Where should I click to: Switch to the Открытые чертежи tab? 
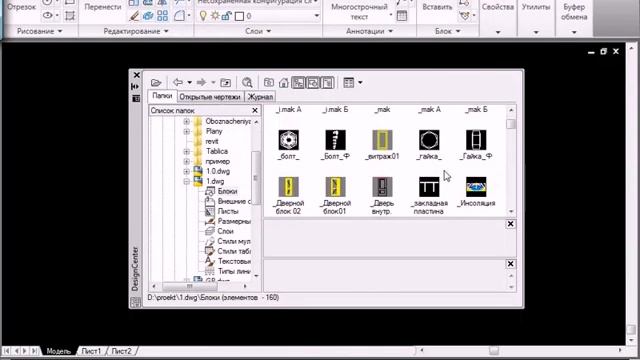210,97
